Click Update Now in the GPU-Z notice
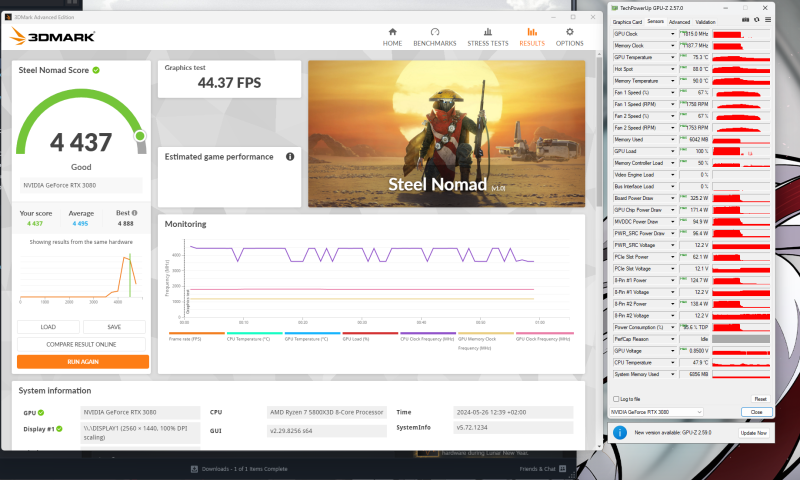Screen dimensions: 800x480 pos(754,433)
